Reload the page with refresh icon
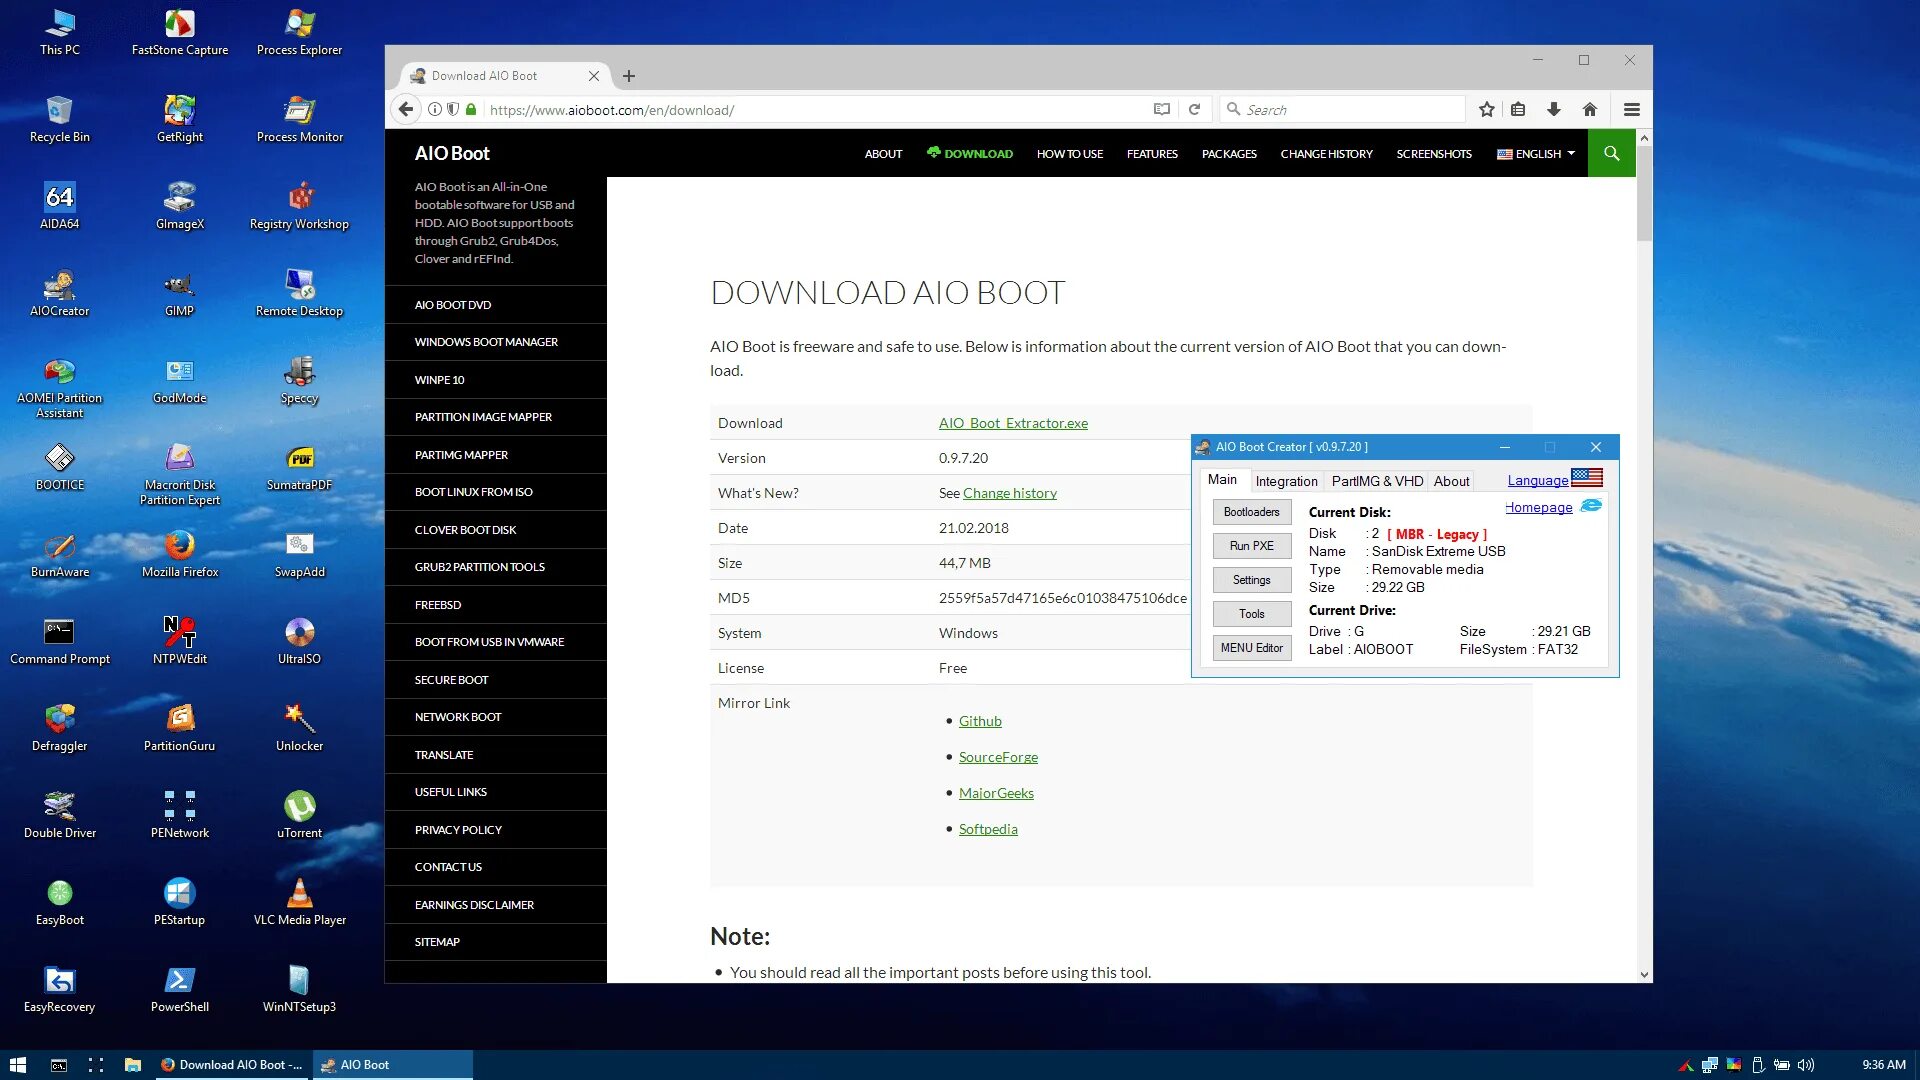Image resolution: width=1920 pixels, height=1080 pixels. (1194, 110)
